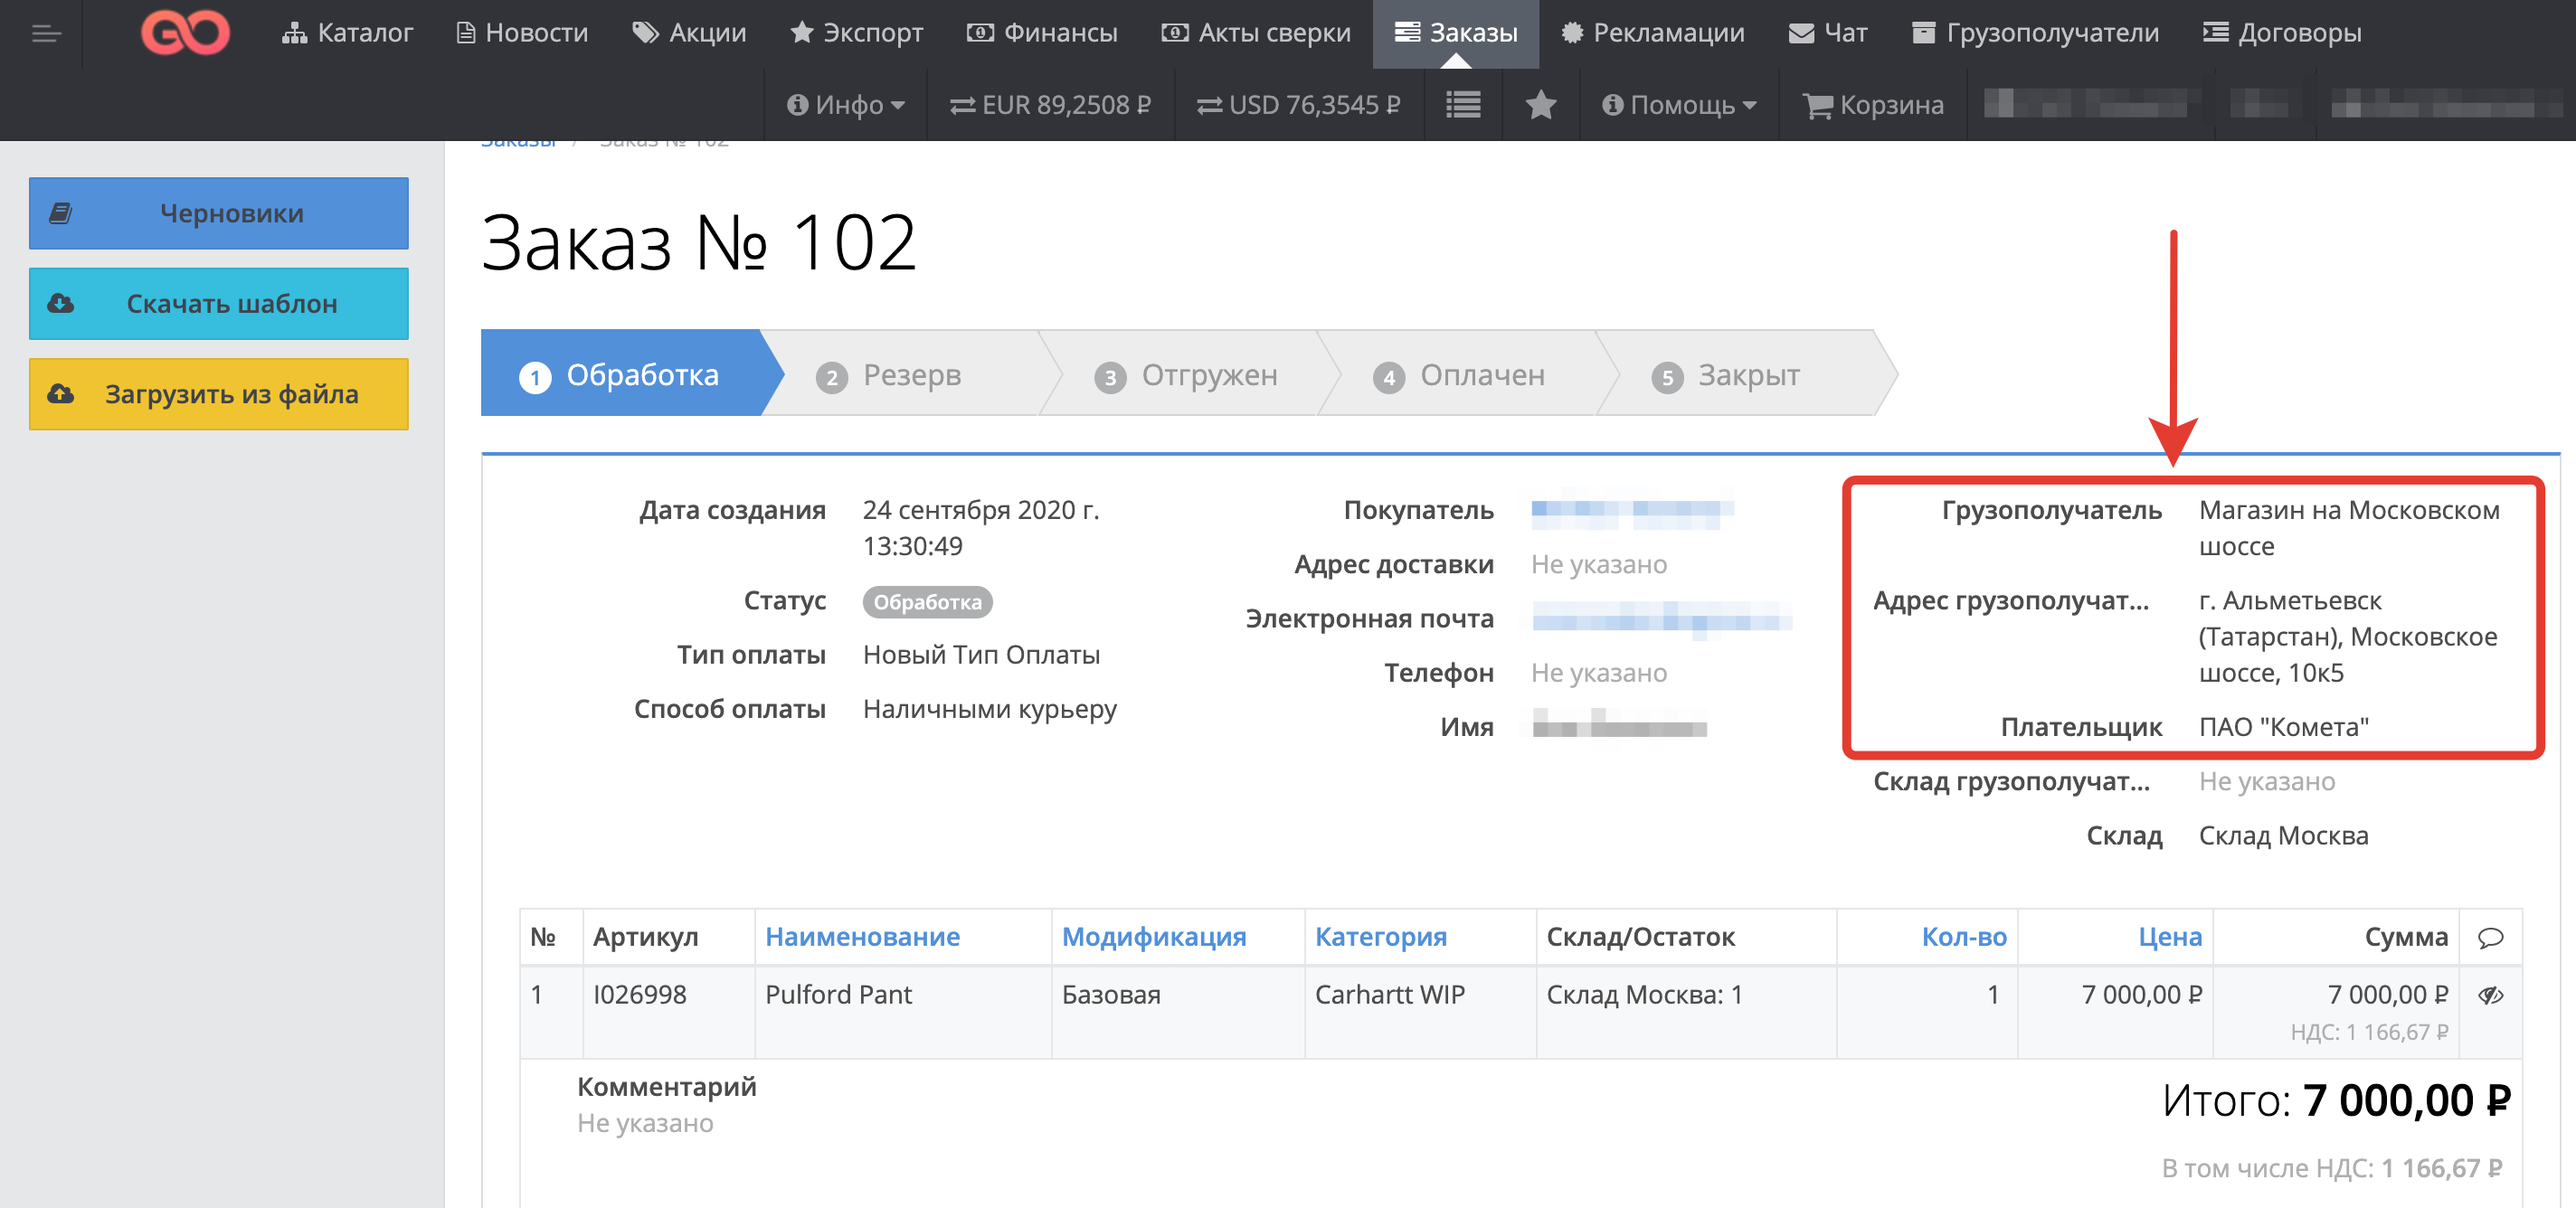Click the red GO logo

click(x=185, y=33)
